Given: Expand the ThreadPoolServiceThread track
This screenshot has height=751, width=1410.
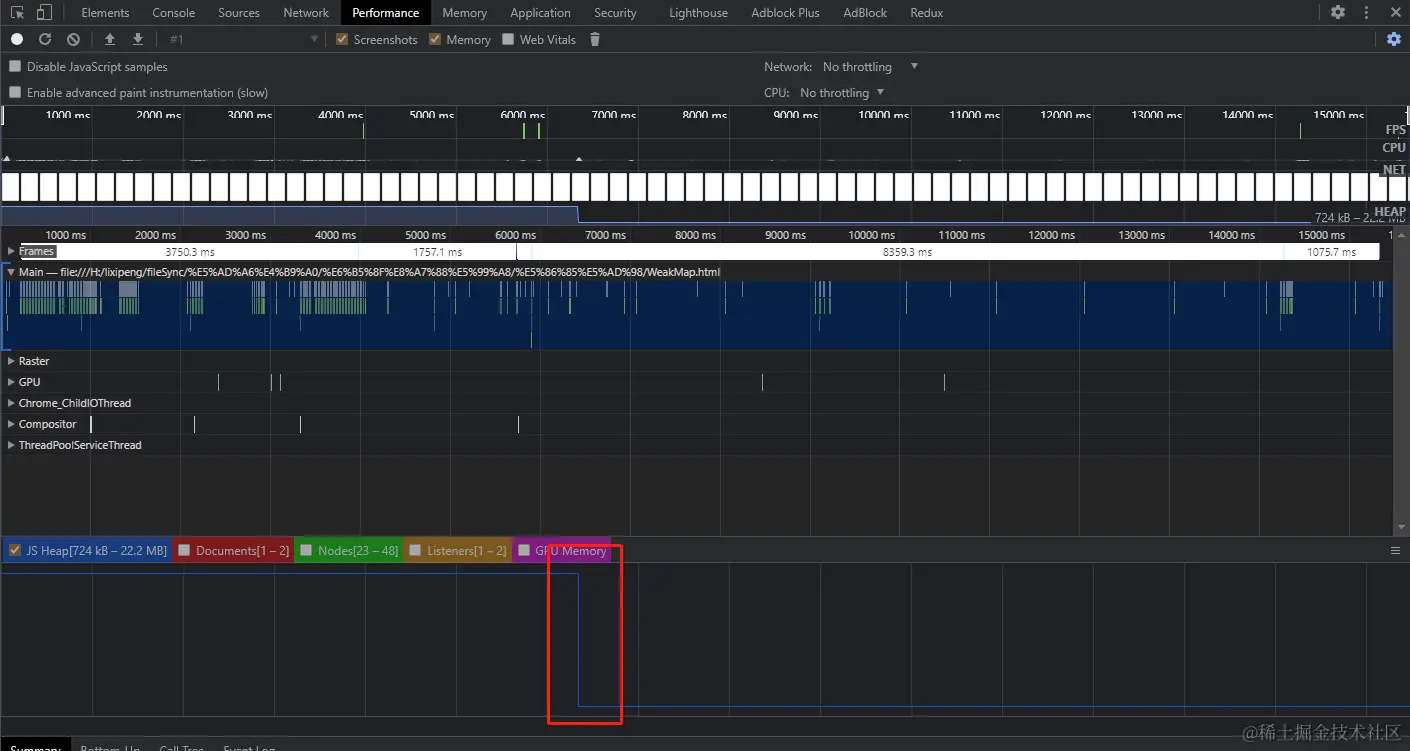Looking at the screenshot, I should click(x=11, y=445).
